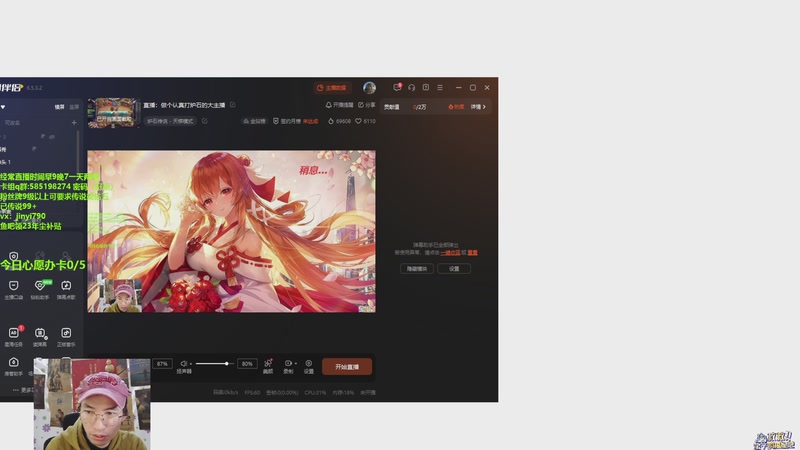Minimize the streaming companion window
The width and height of the screenshot is (800, 450).
[458, 88]
